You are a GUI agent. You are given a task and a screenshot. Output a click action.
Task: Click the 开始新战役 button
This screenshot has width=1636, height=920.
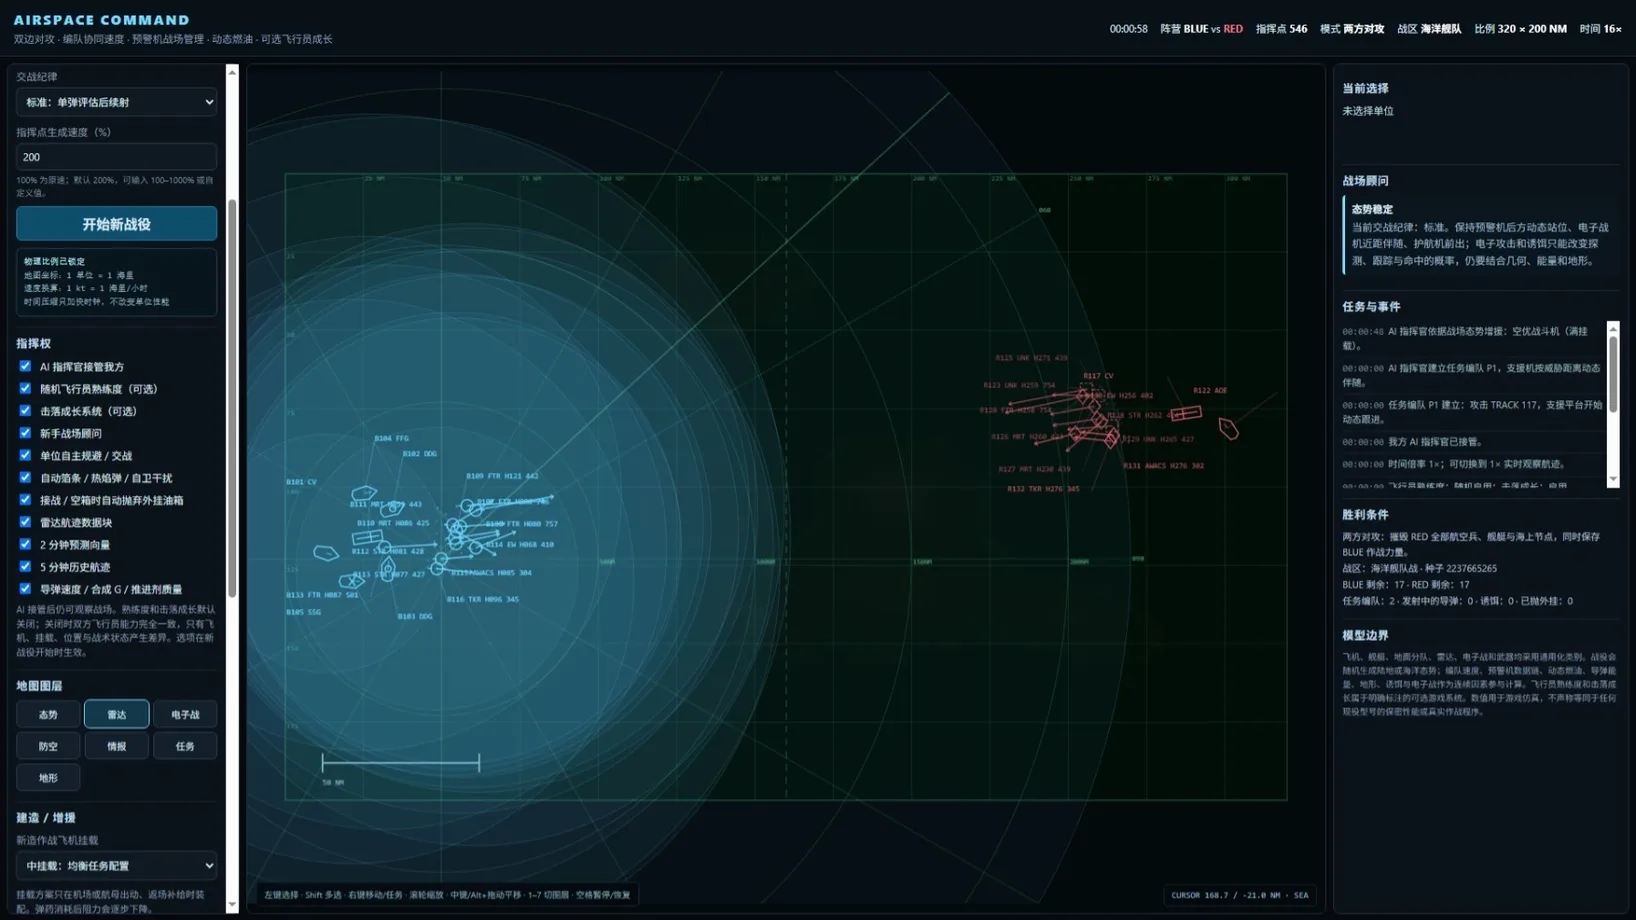[x=116, y=224]
